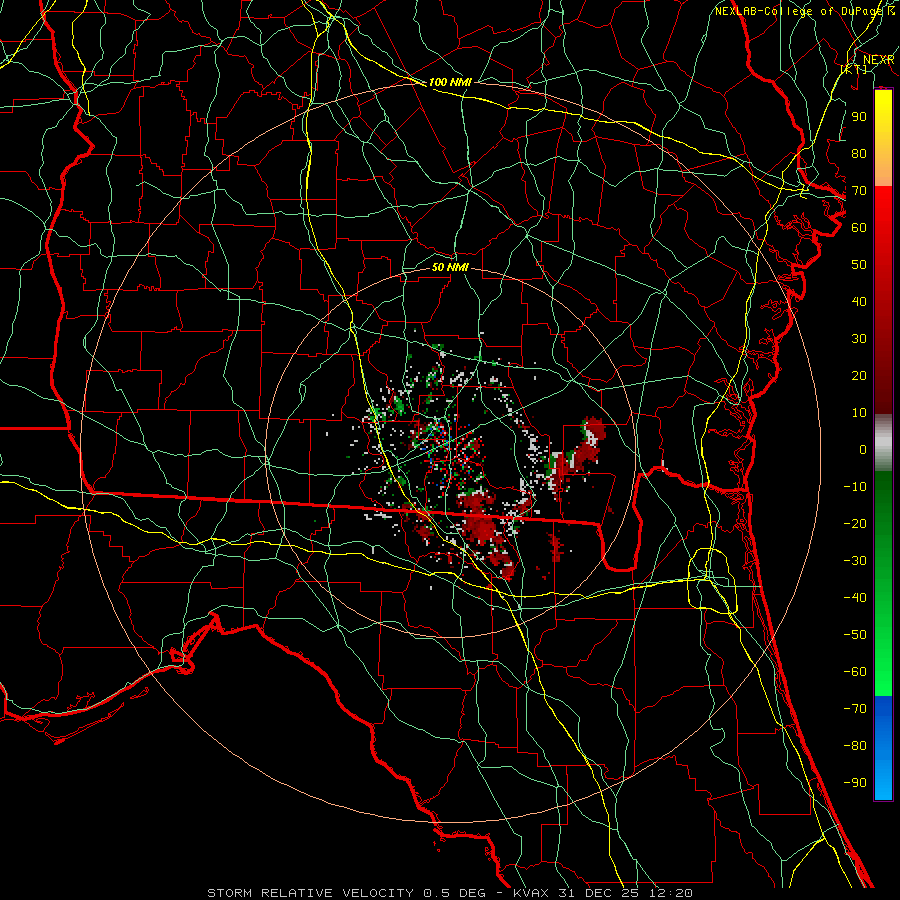Click the 100 NMI range ring label
The height and width of the screenshot is (900, 900).
point(450,82)
